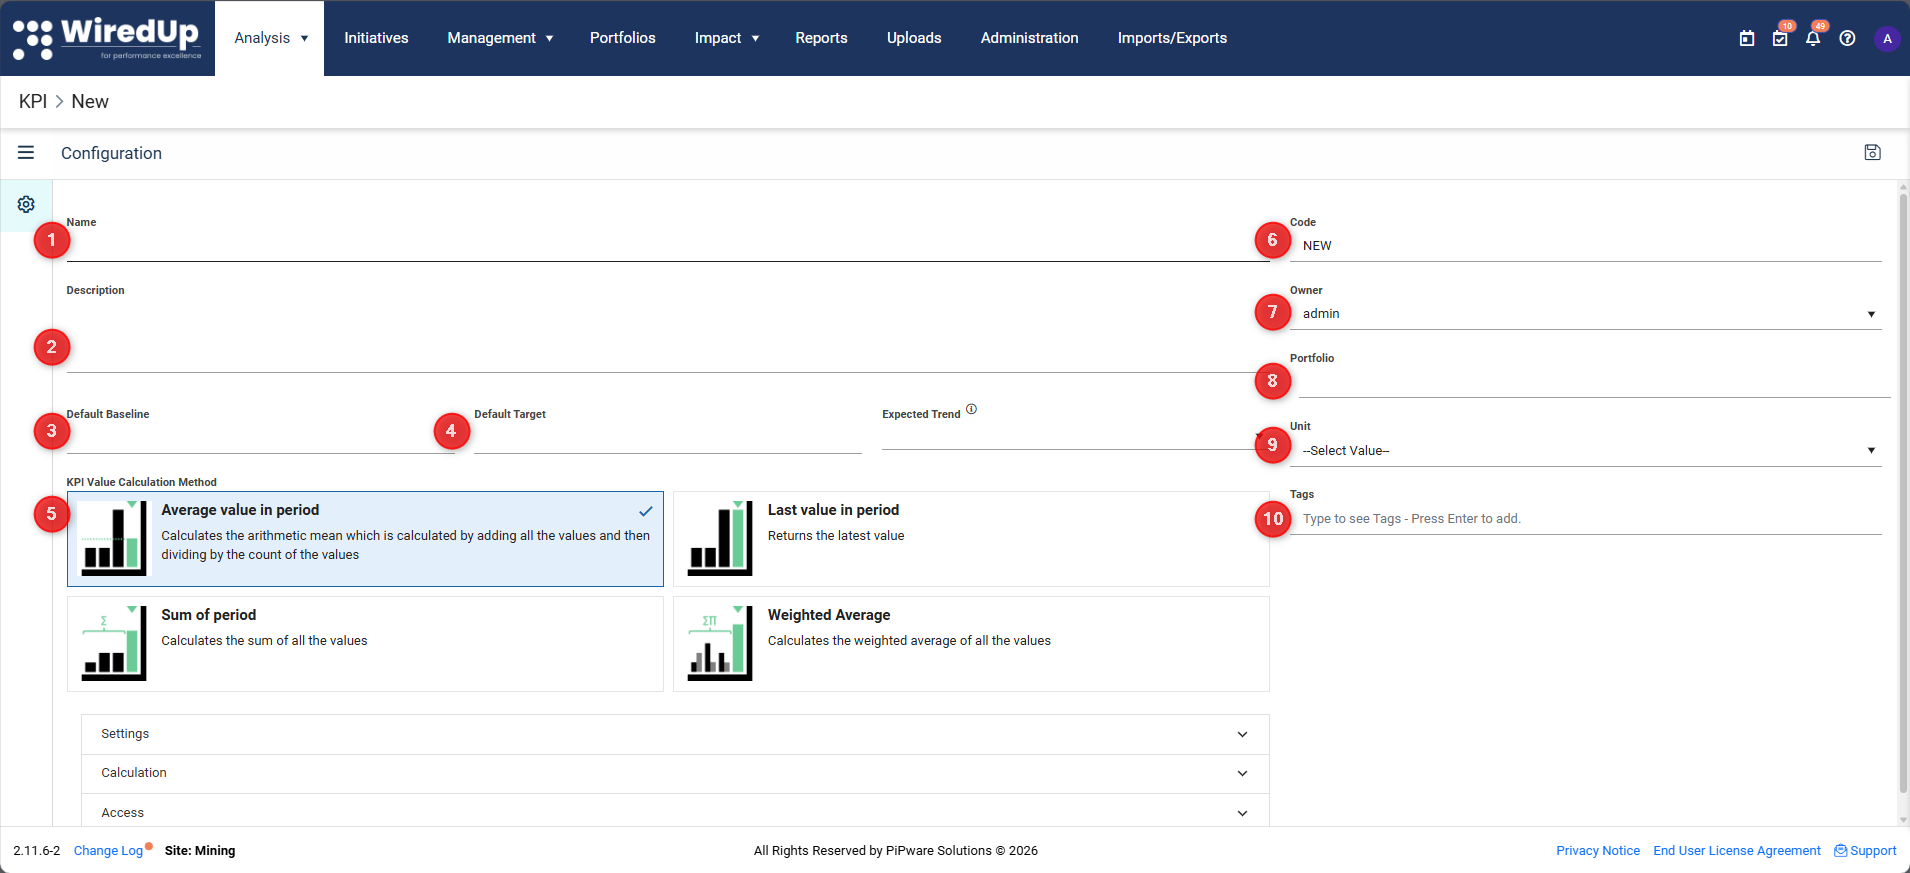Select Last value in period method
The width and height of the screenshot is (1910, 873).
pos(971,538)
